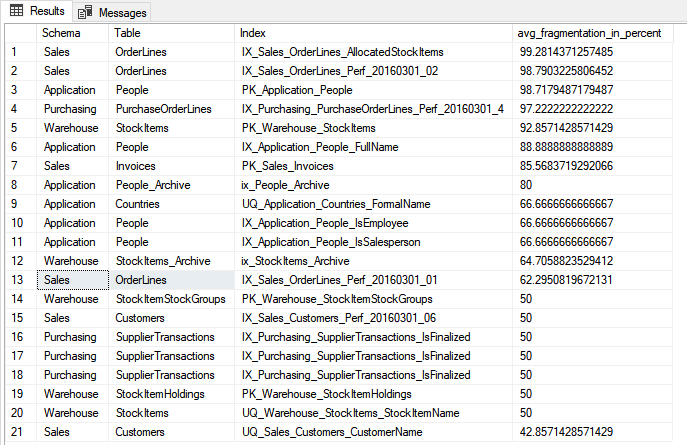Click the PK_Sales_Invoices index cell

point(373,166)
